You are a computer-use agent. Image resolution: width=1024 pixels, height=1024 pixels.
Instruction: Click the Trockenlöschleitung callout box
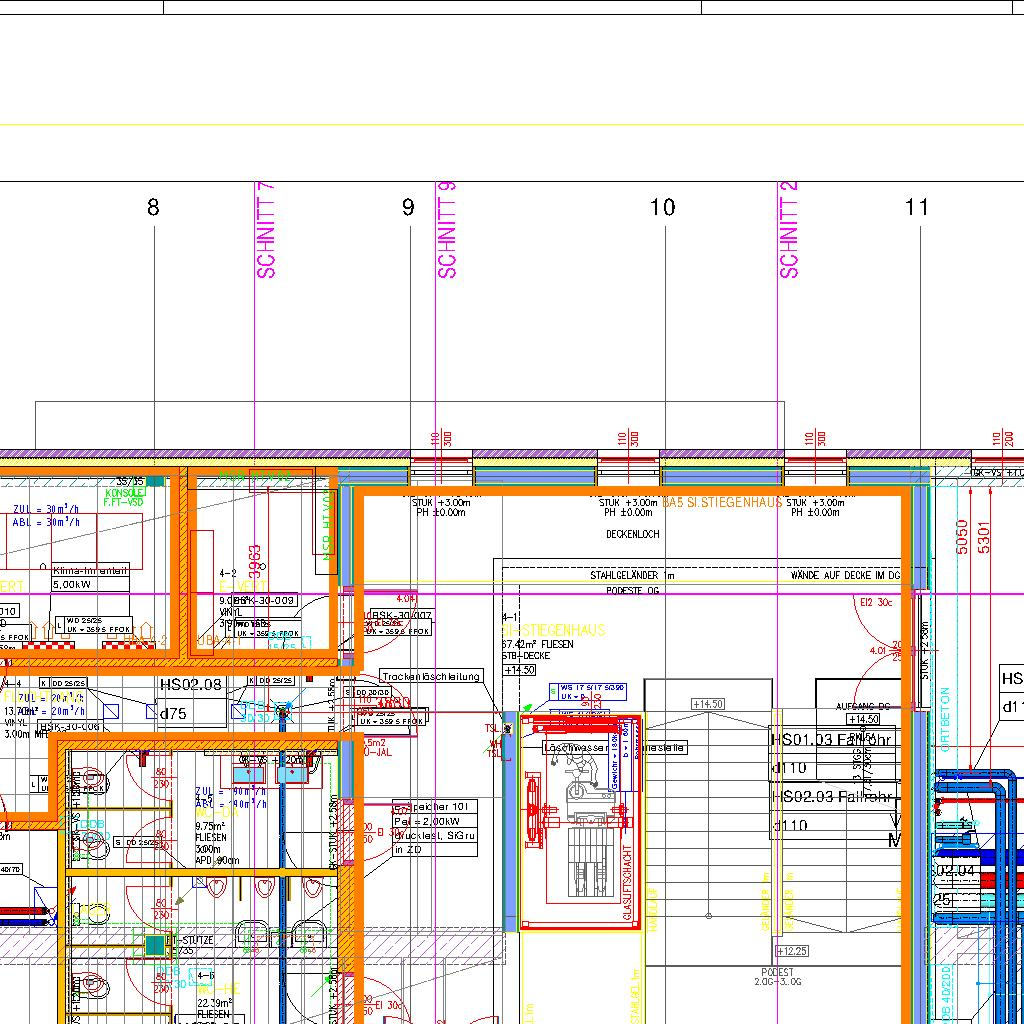[x=431, y=677]
